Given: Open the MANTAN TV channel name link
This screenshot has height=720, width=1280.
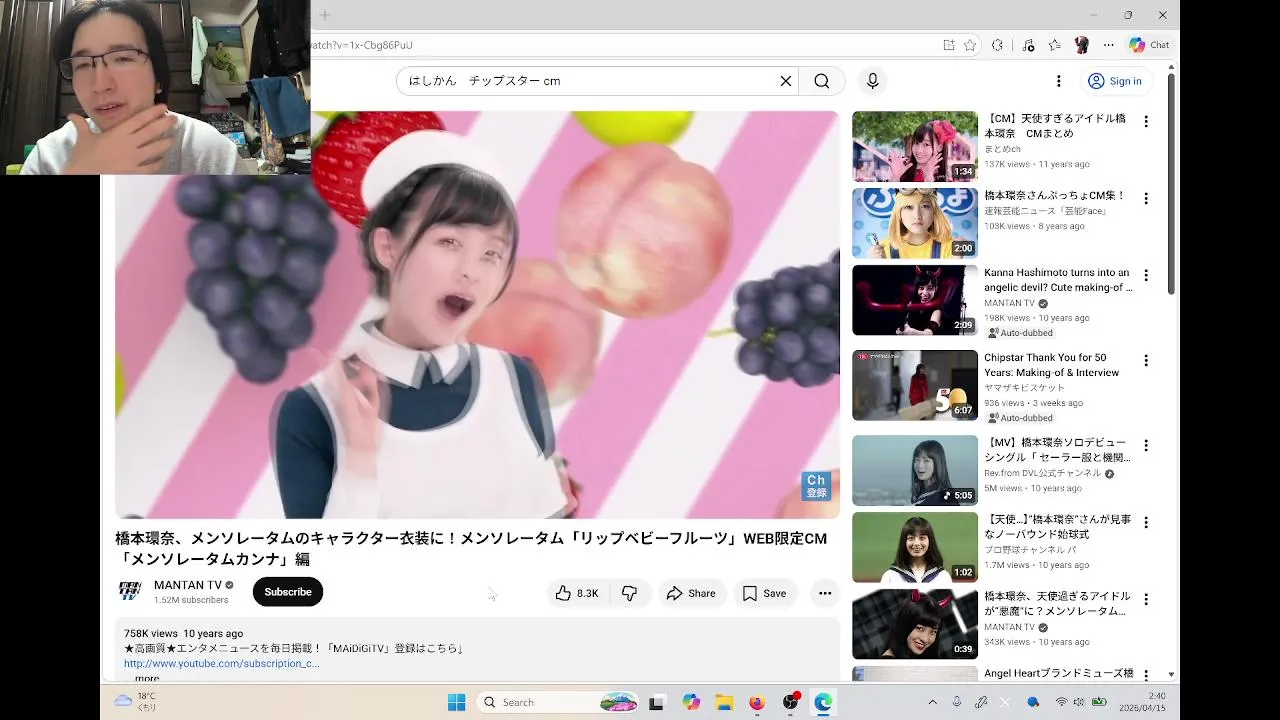Looking at the screenshot, I should pyautogui.click(x=188, y=585).
